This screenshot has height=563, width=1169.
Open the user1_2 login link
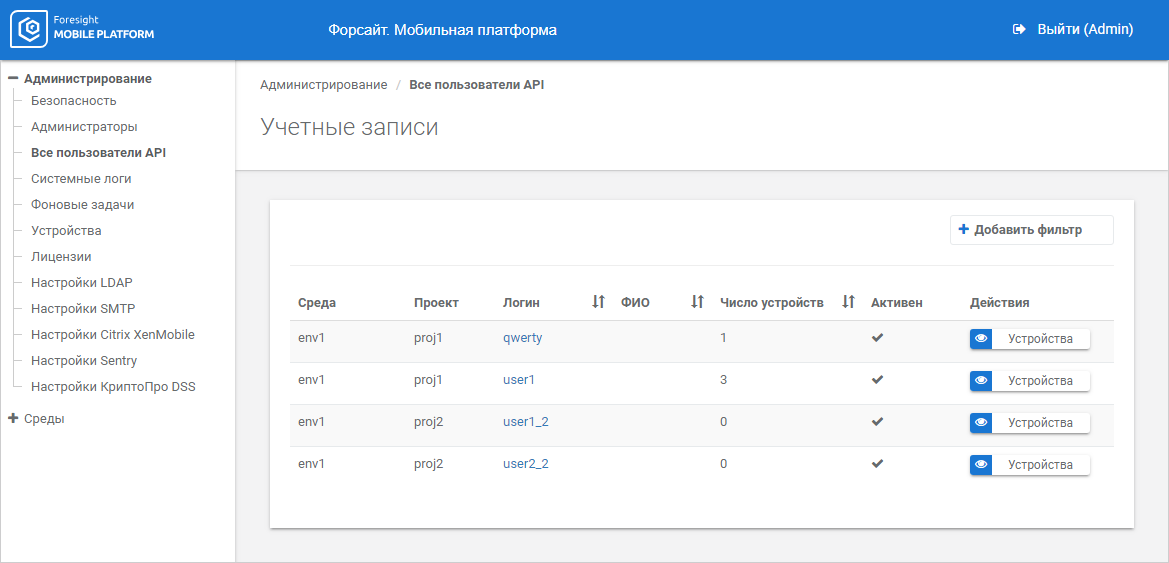[x=525, y=422]
